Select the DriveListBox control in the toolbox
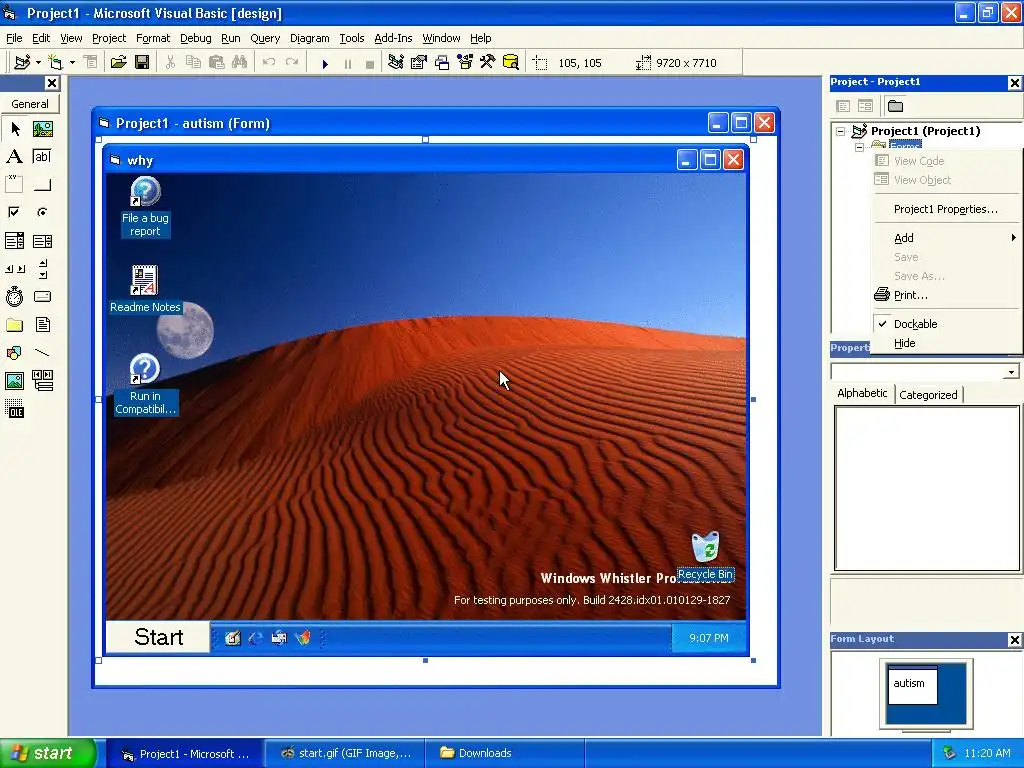 point(42,296)
